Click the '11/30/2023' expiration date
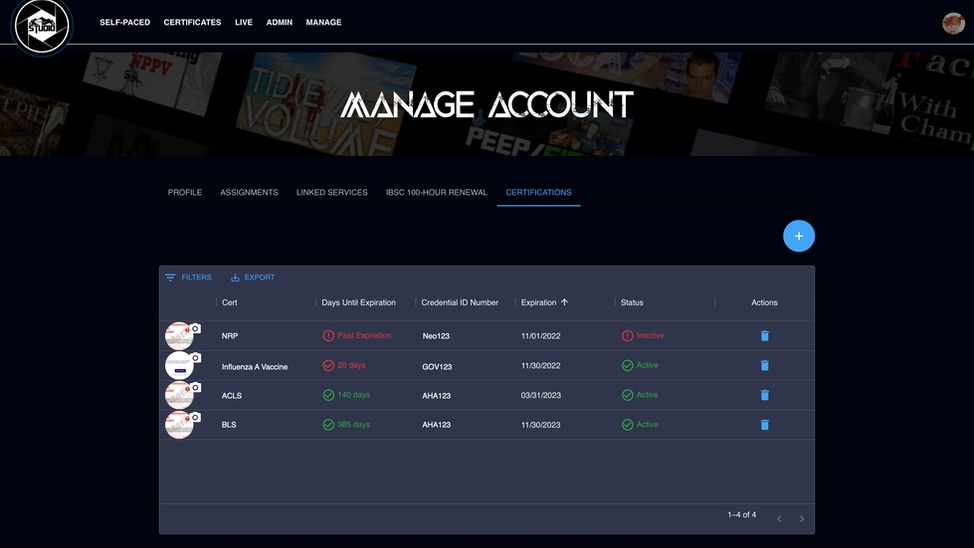The height and width of the screenshot is (548, 974). [540, 425]
